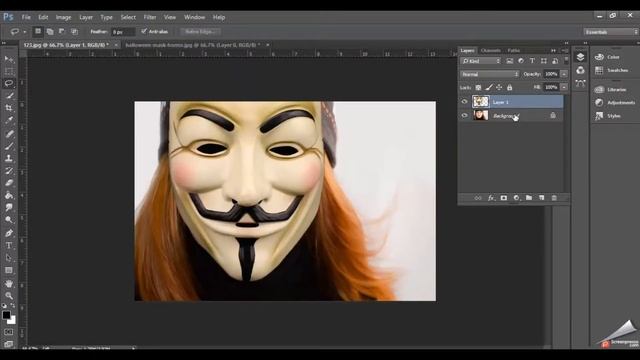Viewport: 640px width, 360px height.
Task: Open the layer Kind filter dropdown
Action: [481, 61]
